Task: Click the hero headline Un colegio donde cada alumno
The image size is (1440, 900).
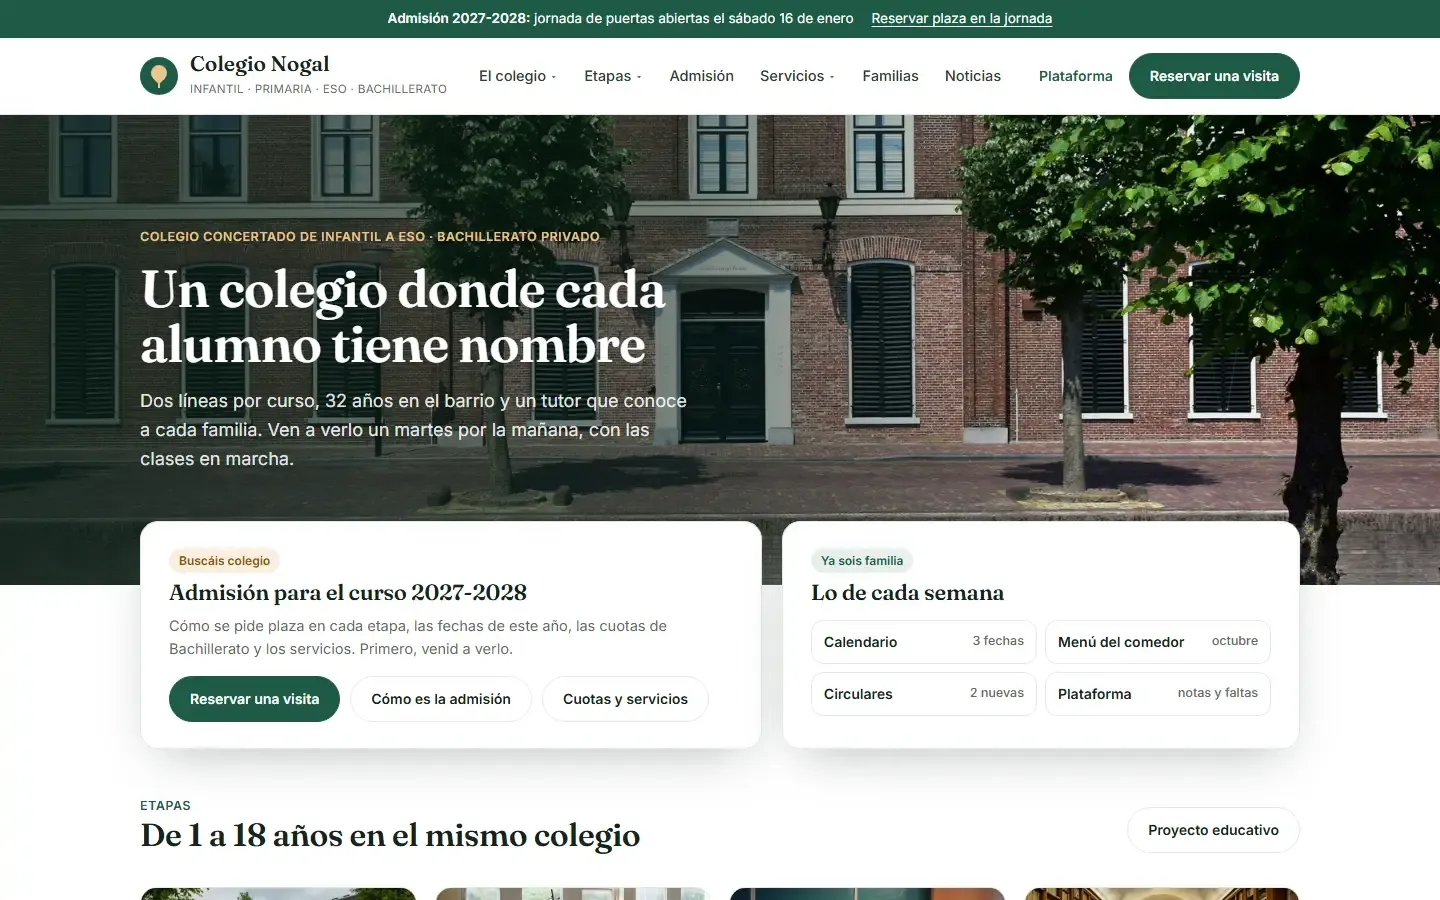Action: [x=403, y=317]
